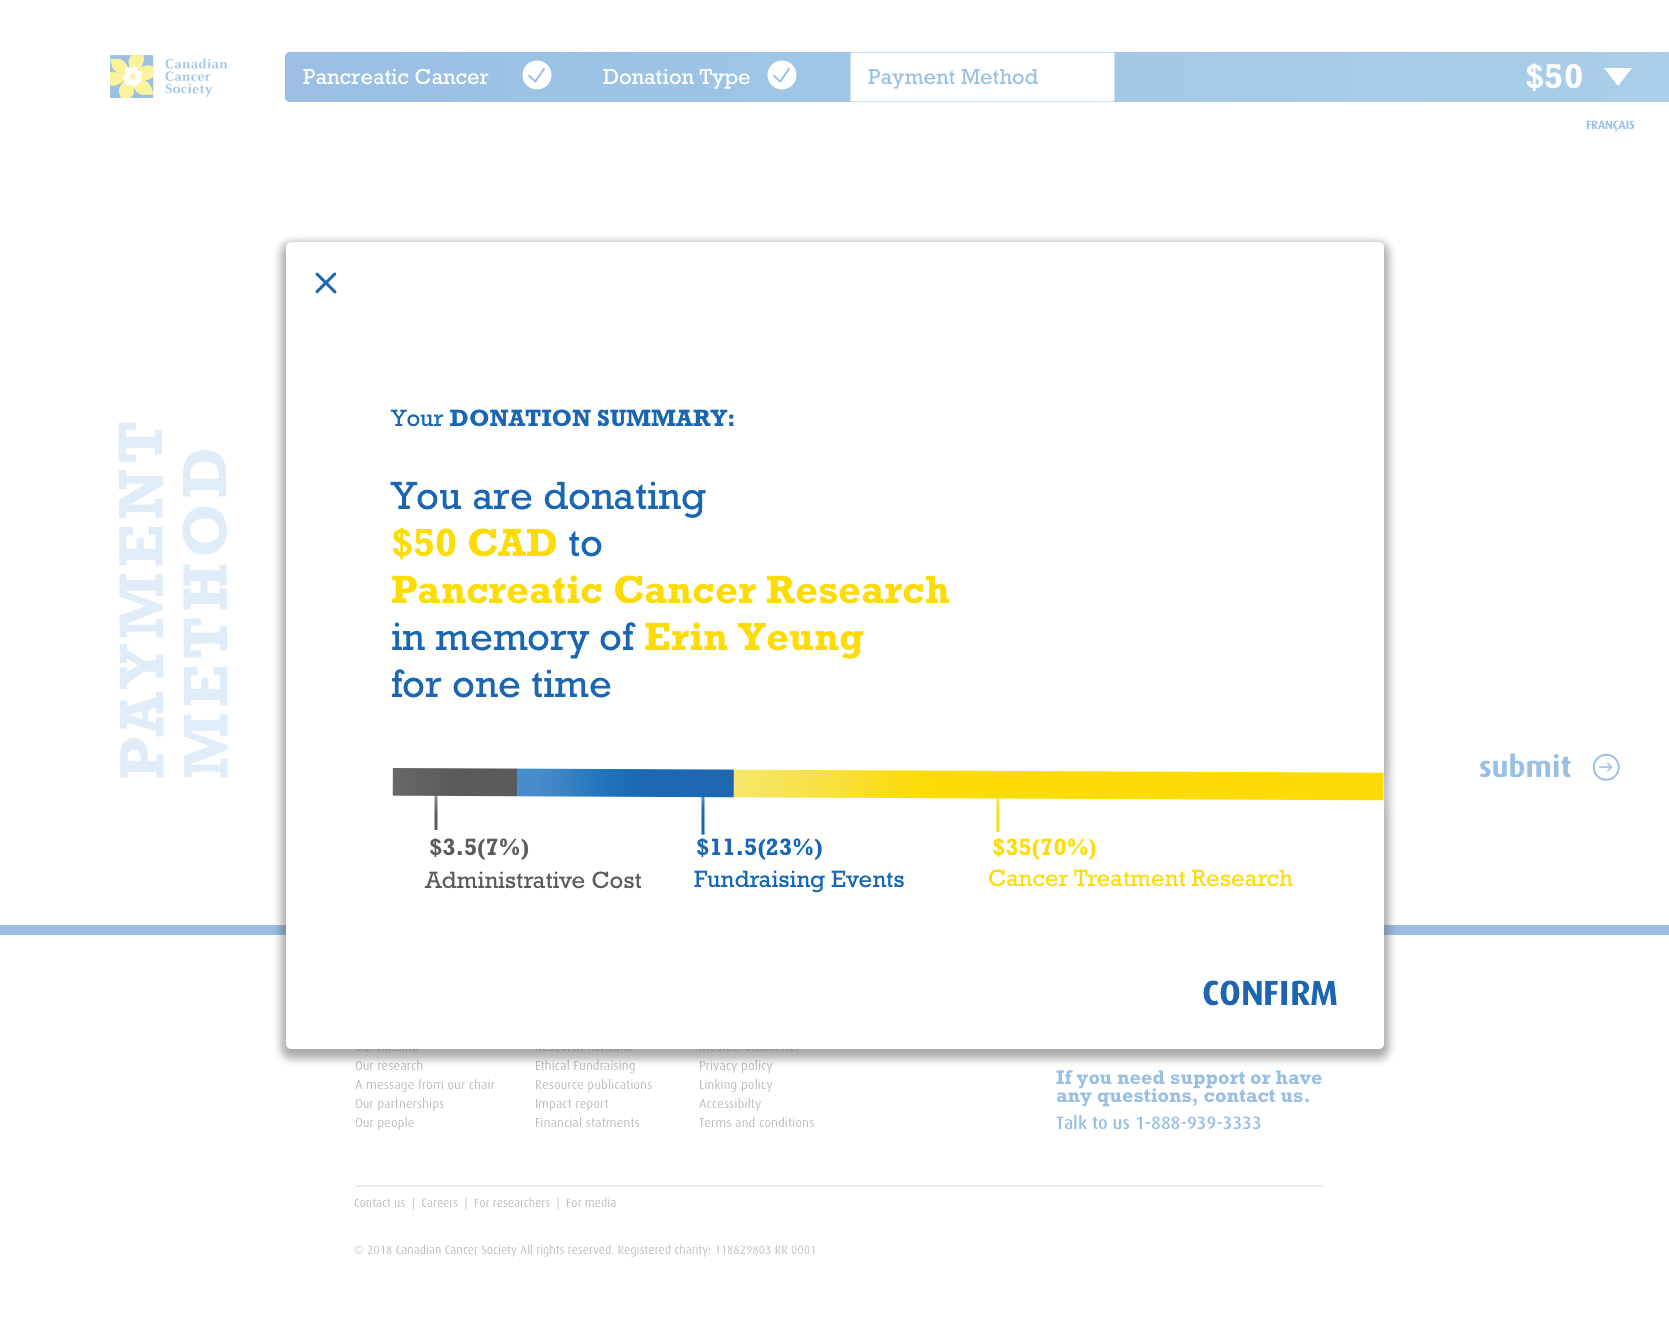The width and height of the screenshot is (1669, 1339).
Task: Open the Linking policy link
Action: (x=735, y=1085)
